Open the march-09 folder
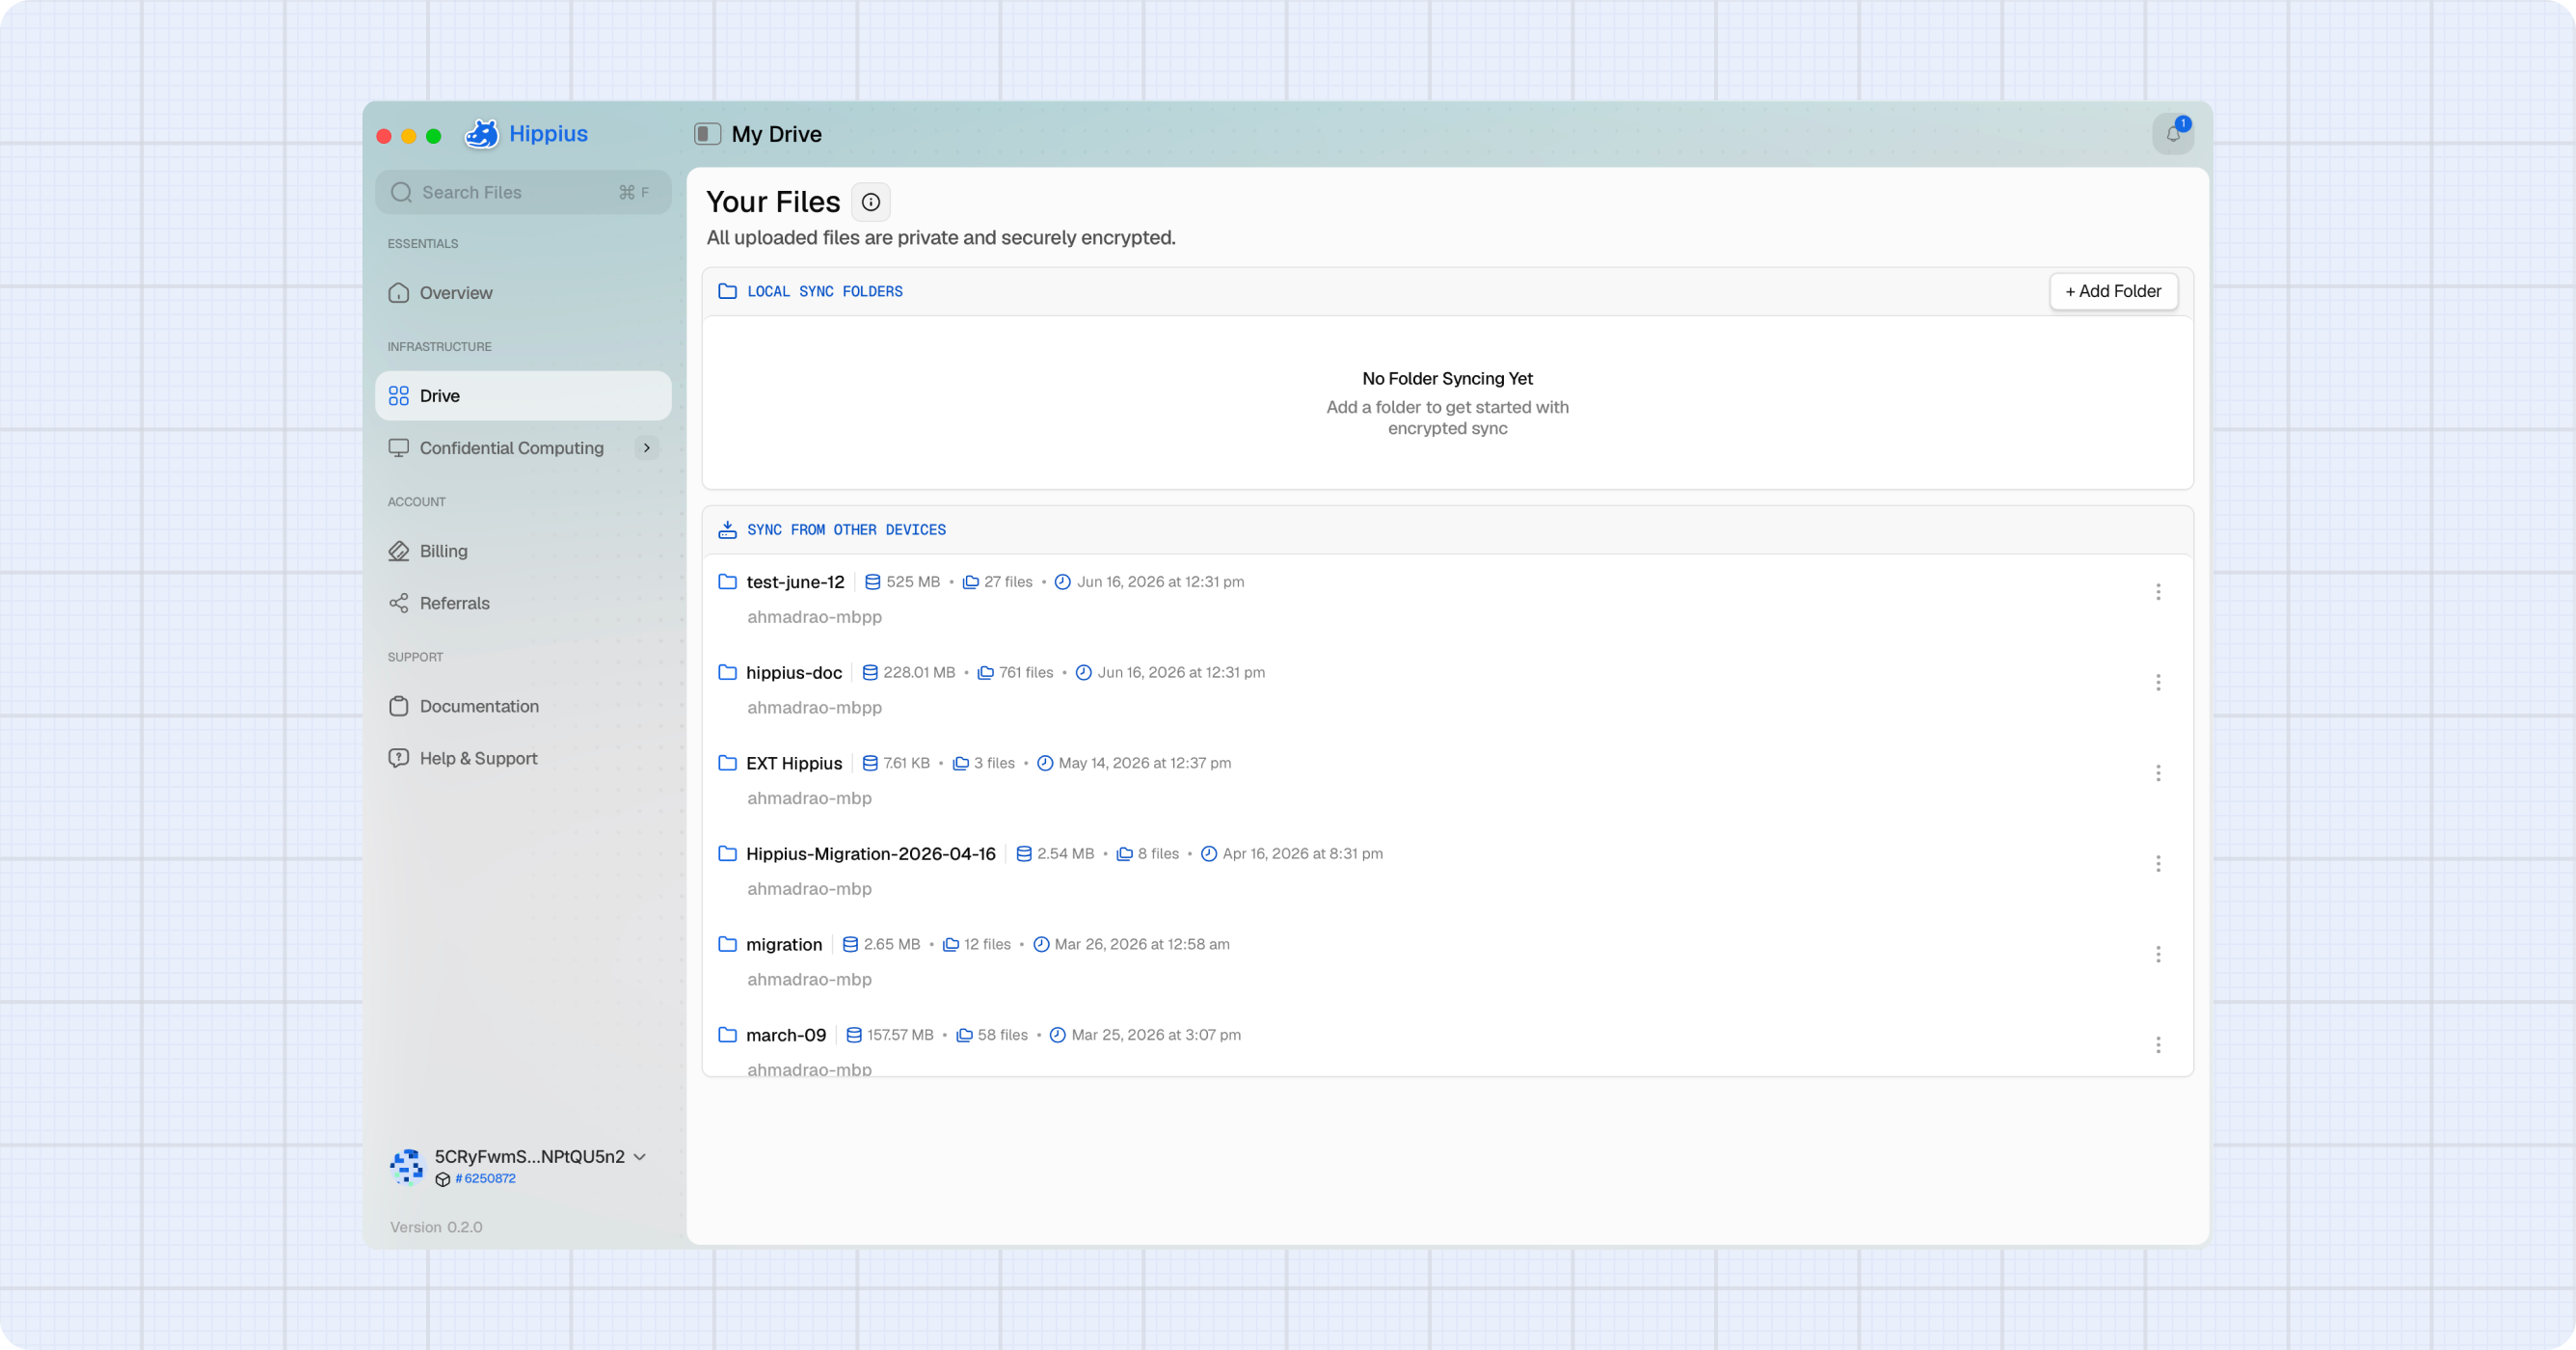2576x1350 pixels. coord(786,1035)
